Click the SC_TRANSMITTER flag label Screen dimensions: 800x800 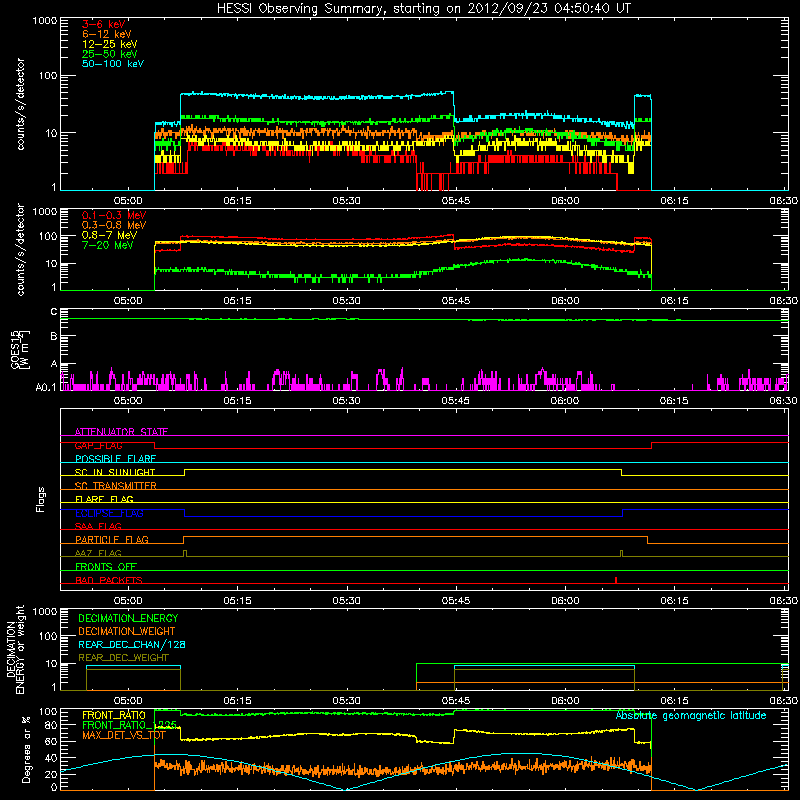tap(116, 486)
